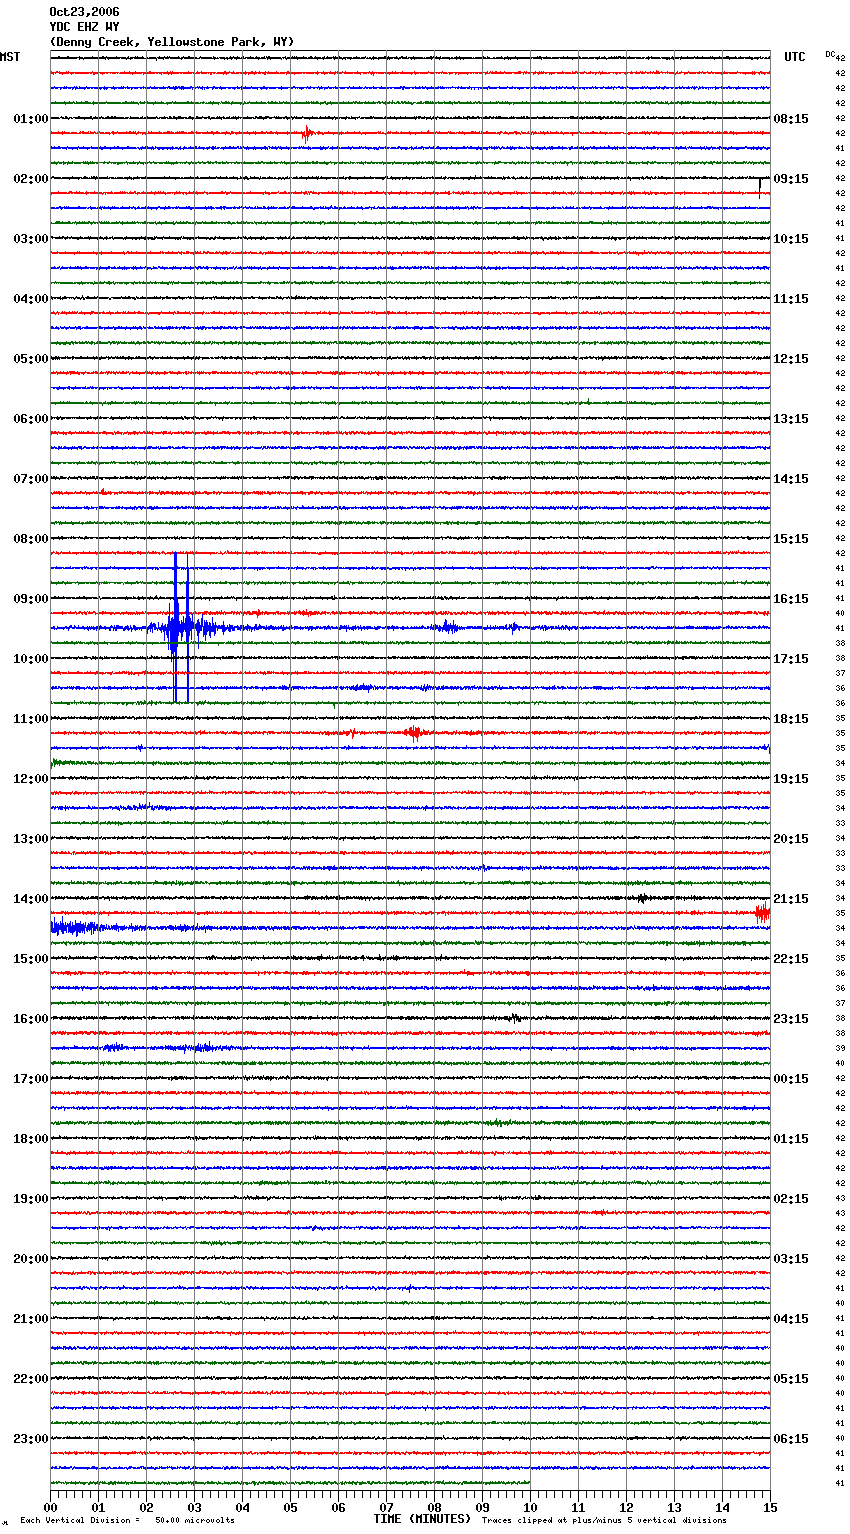This screenshot has height=1534, width=850.
Task: Click the red burst near minute 7.5 after 11:00
Action: click(x=415, y=733)
